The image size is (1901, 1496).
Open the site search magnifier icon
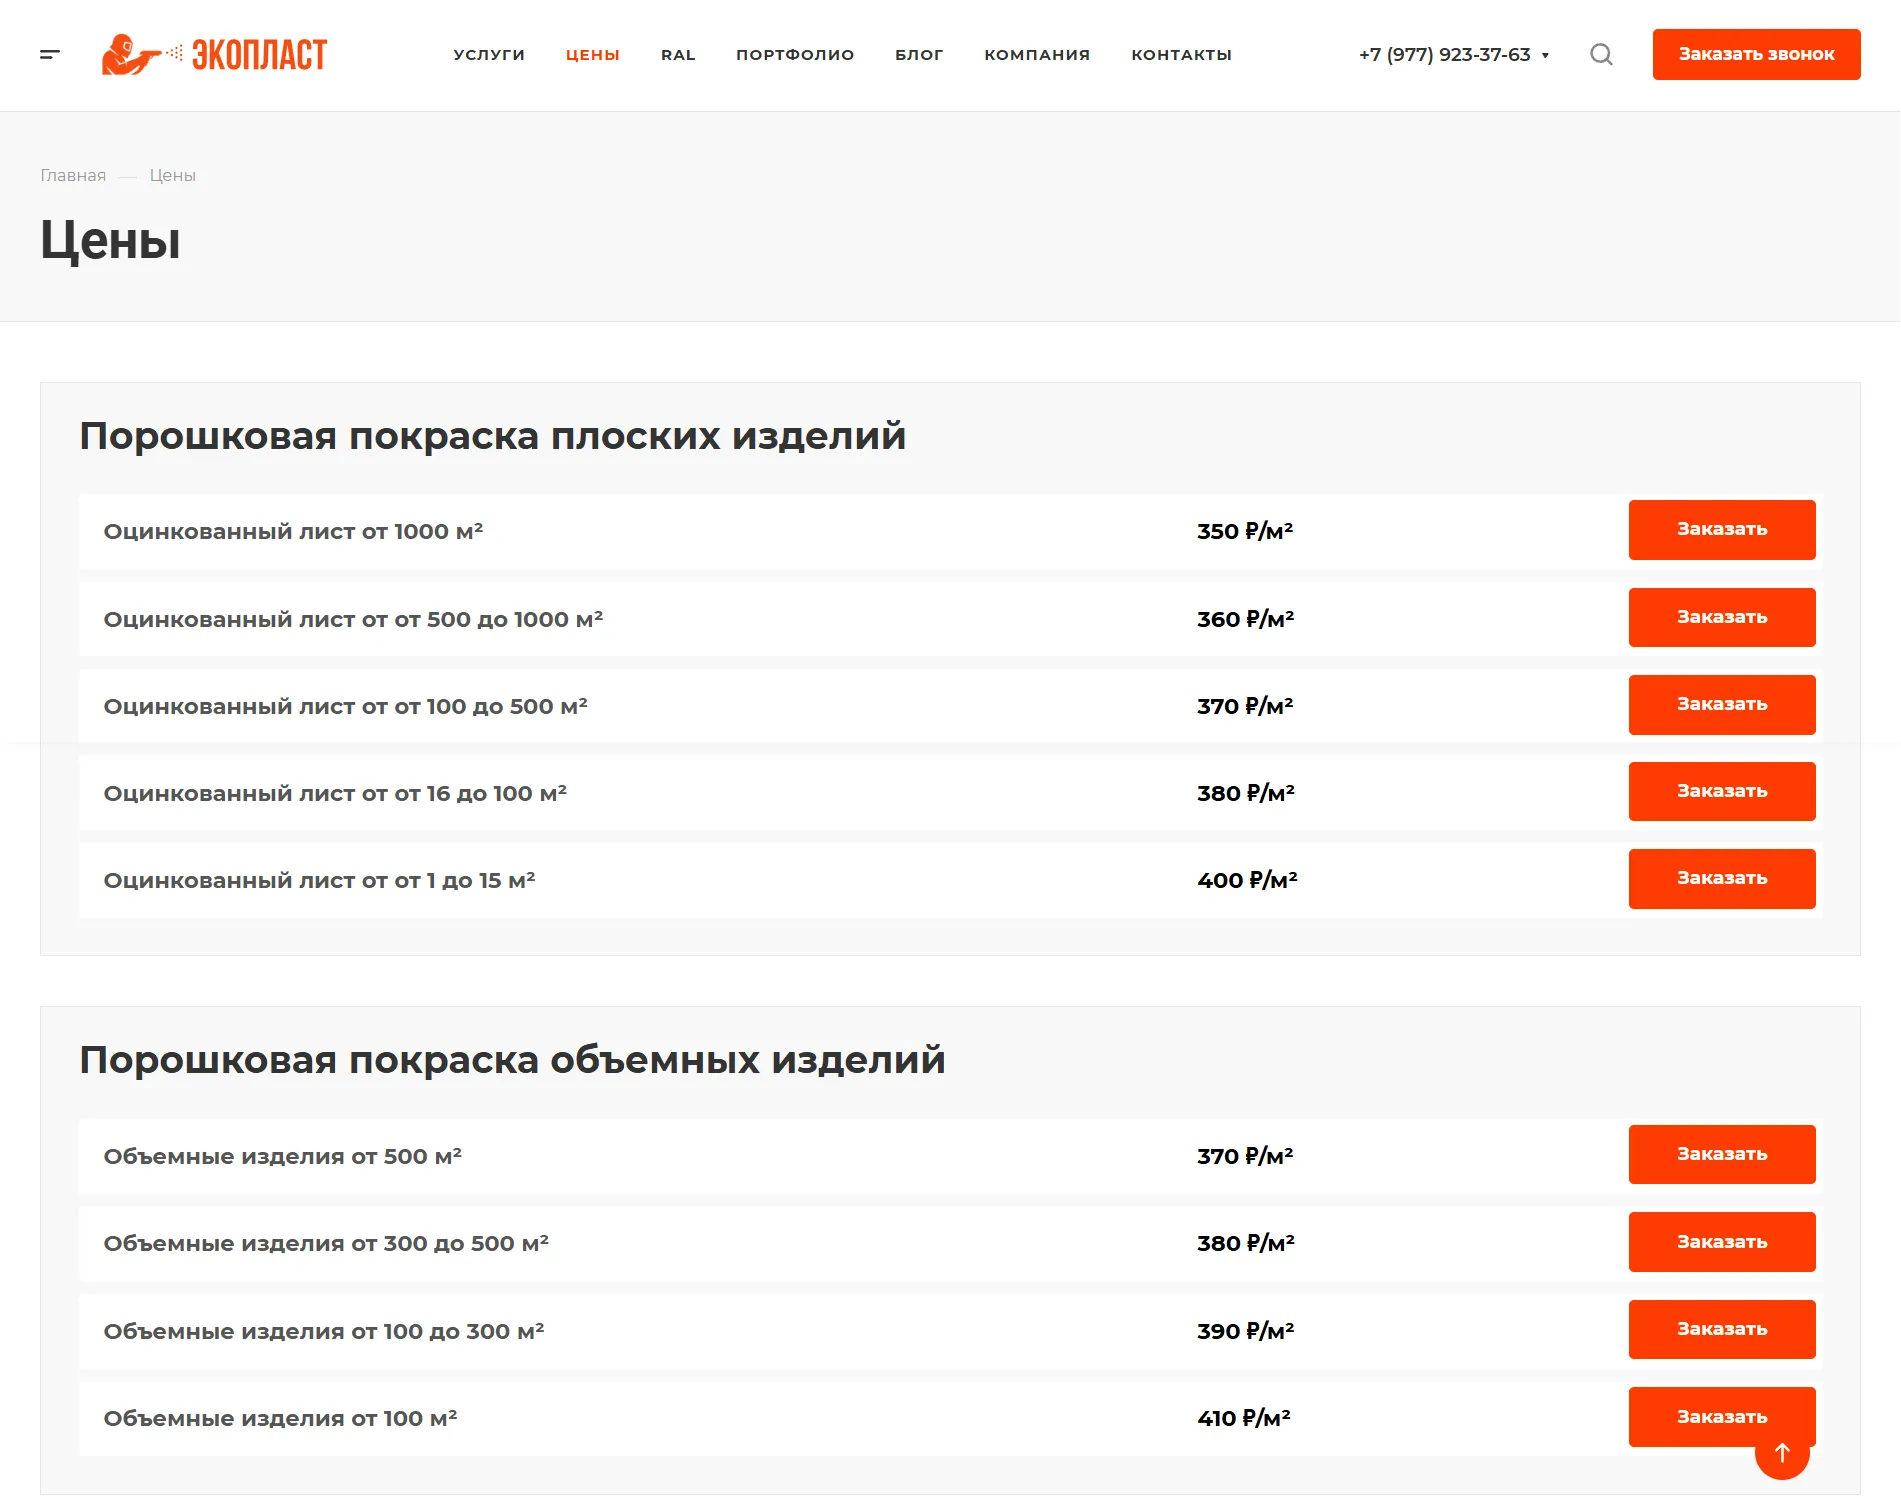point(1601,54)
